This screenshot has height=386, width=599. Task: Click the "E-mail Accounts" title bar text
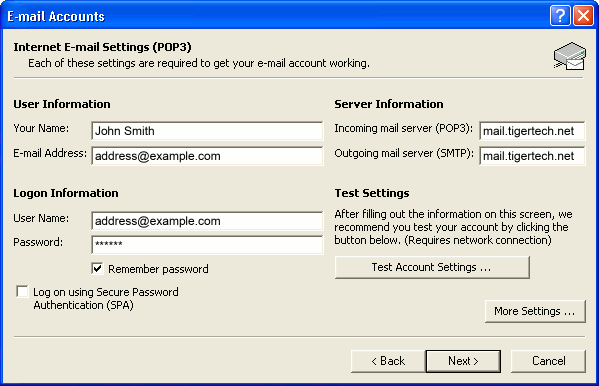tap(56, 16)
